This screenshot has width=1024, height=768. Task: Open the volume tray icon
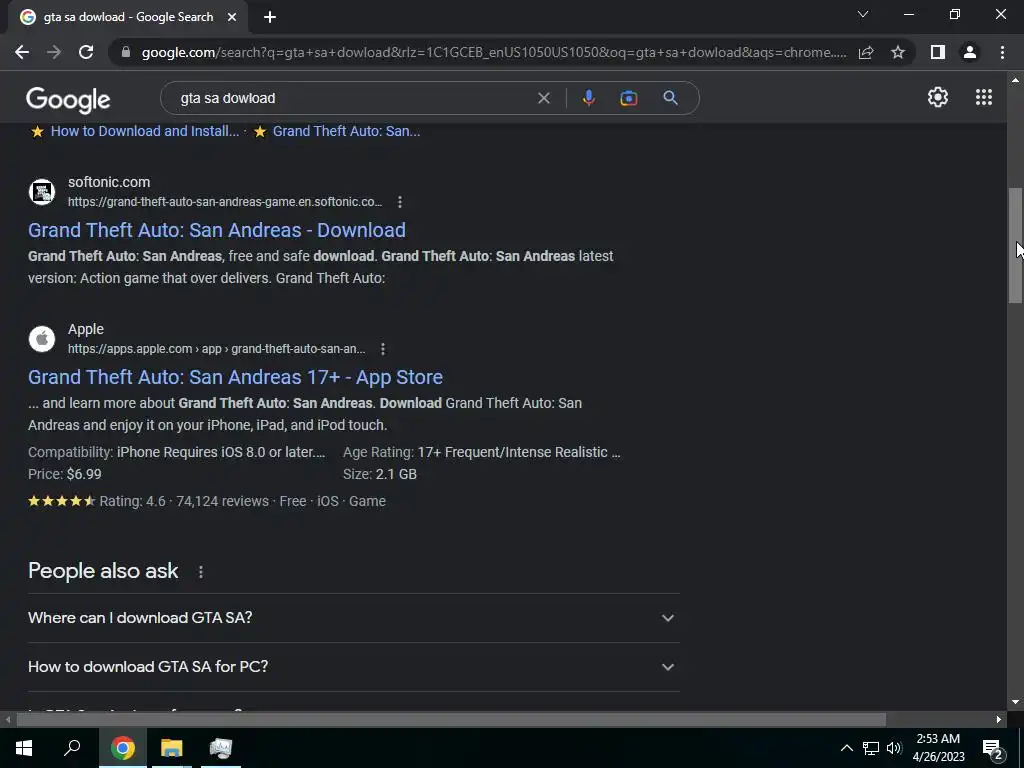(x=894, y=748)
